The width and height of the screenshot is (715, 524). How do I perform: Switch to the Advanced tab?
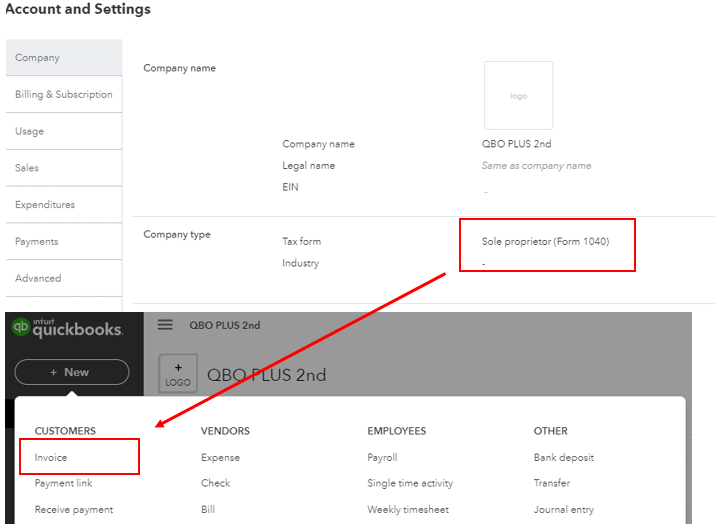point(64,278)
